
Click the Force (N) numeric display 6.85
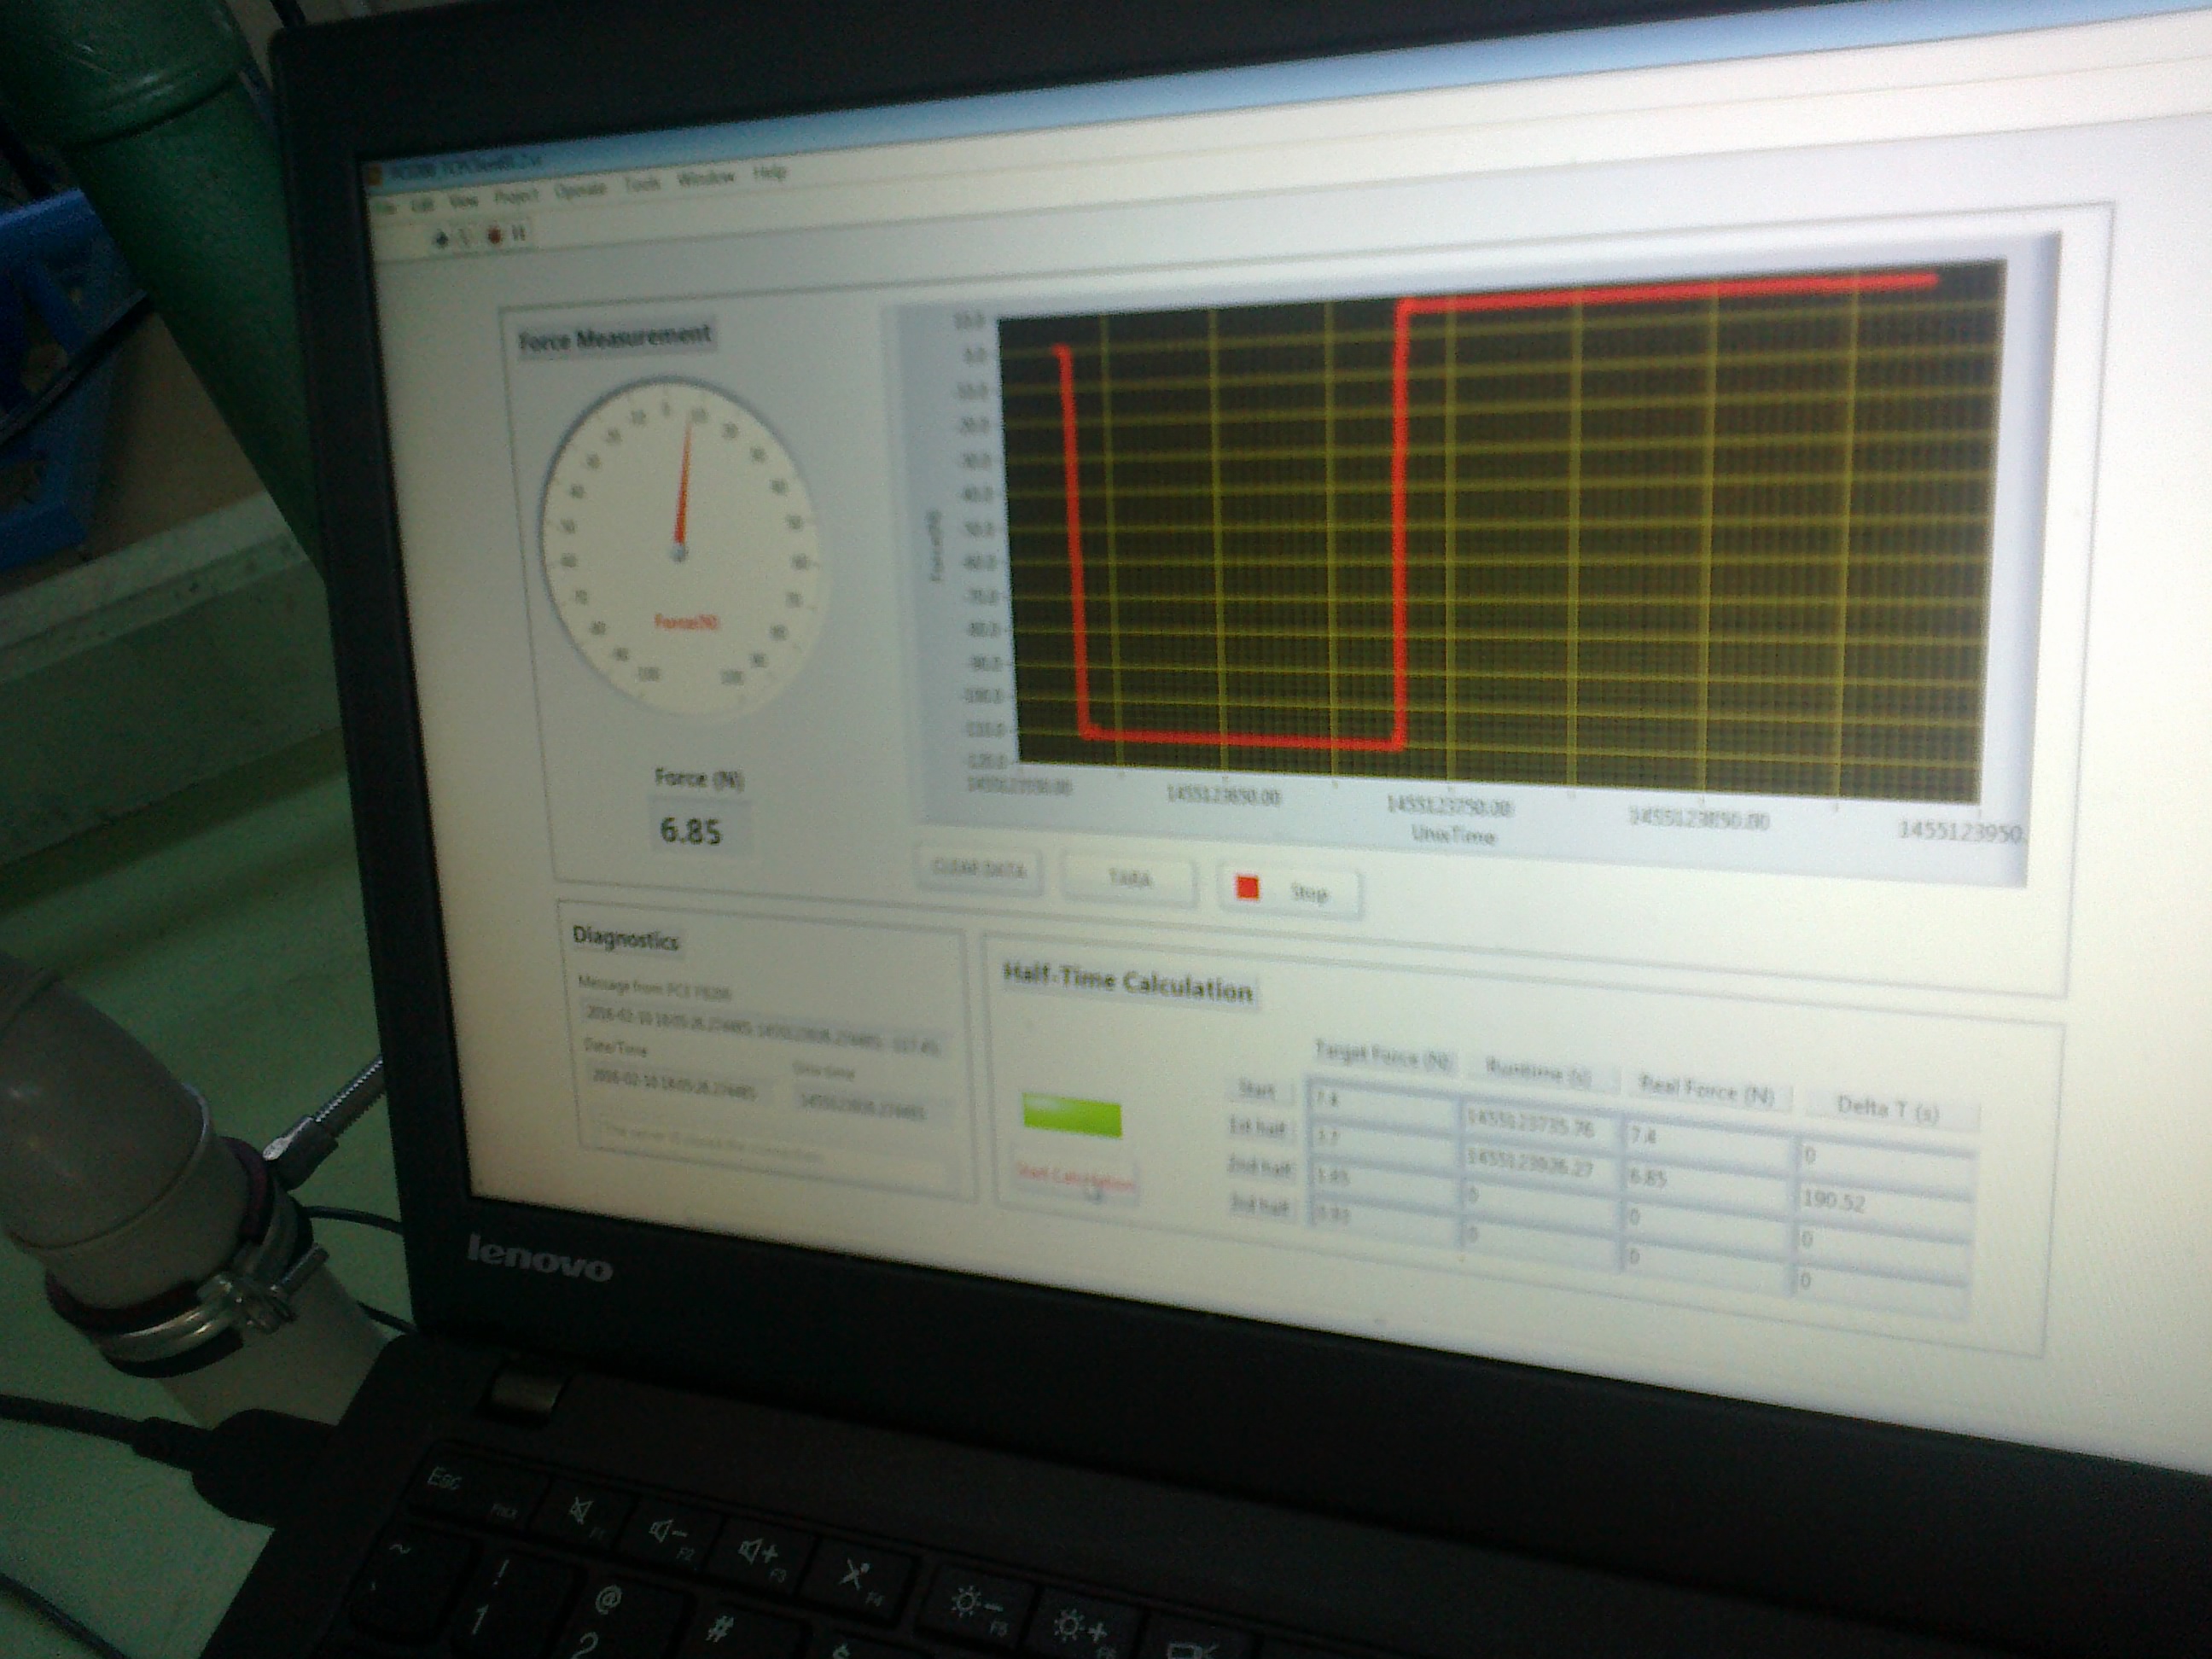(691, 830)
